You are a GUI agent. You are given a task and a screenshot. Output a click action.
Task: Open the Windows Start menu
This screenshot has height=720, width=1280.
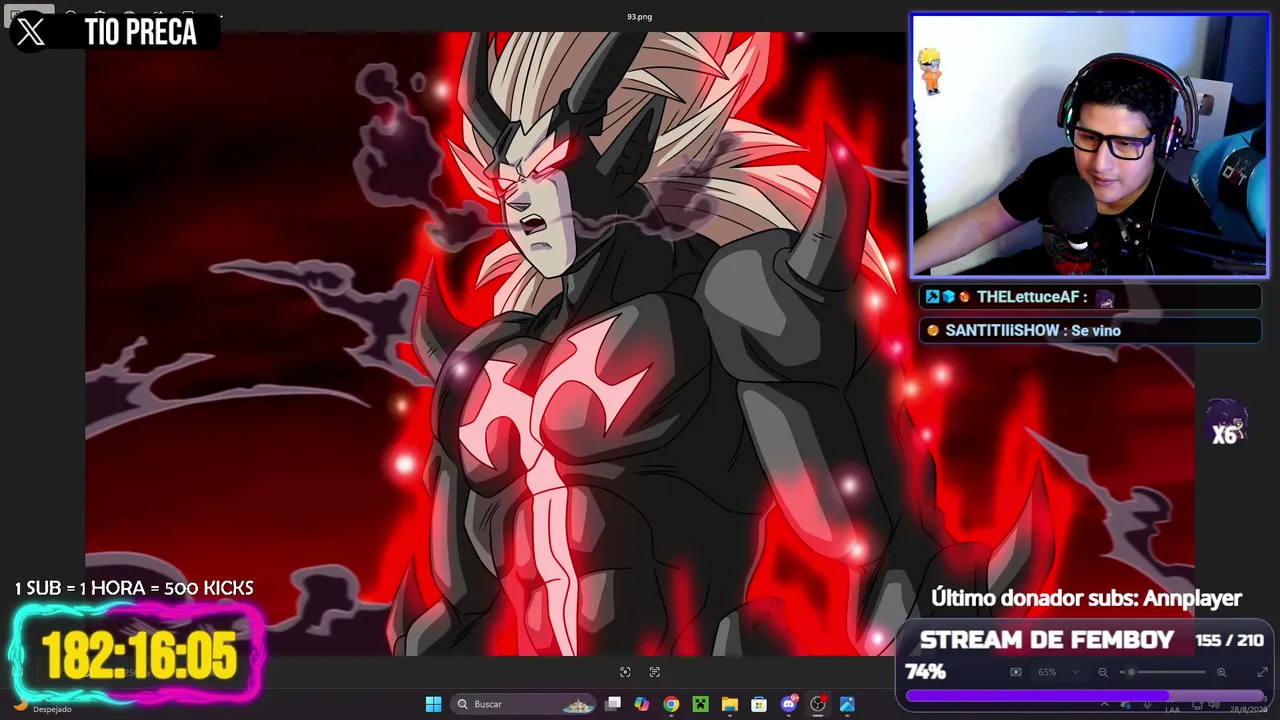pyautogui.click(x=433, y=704)
